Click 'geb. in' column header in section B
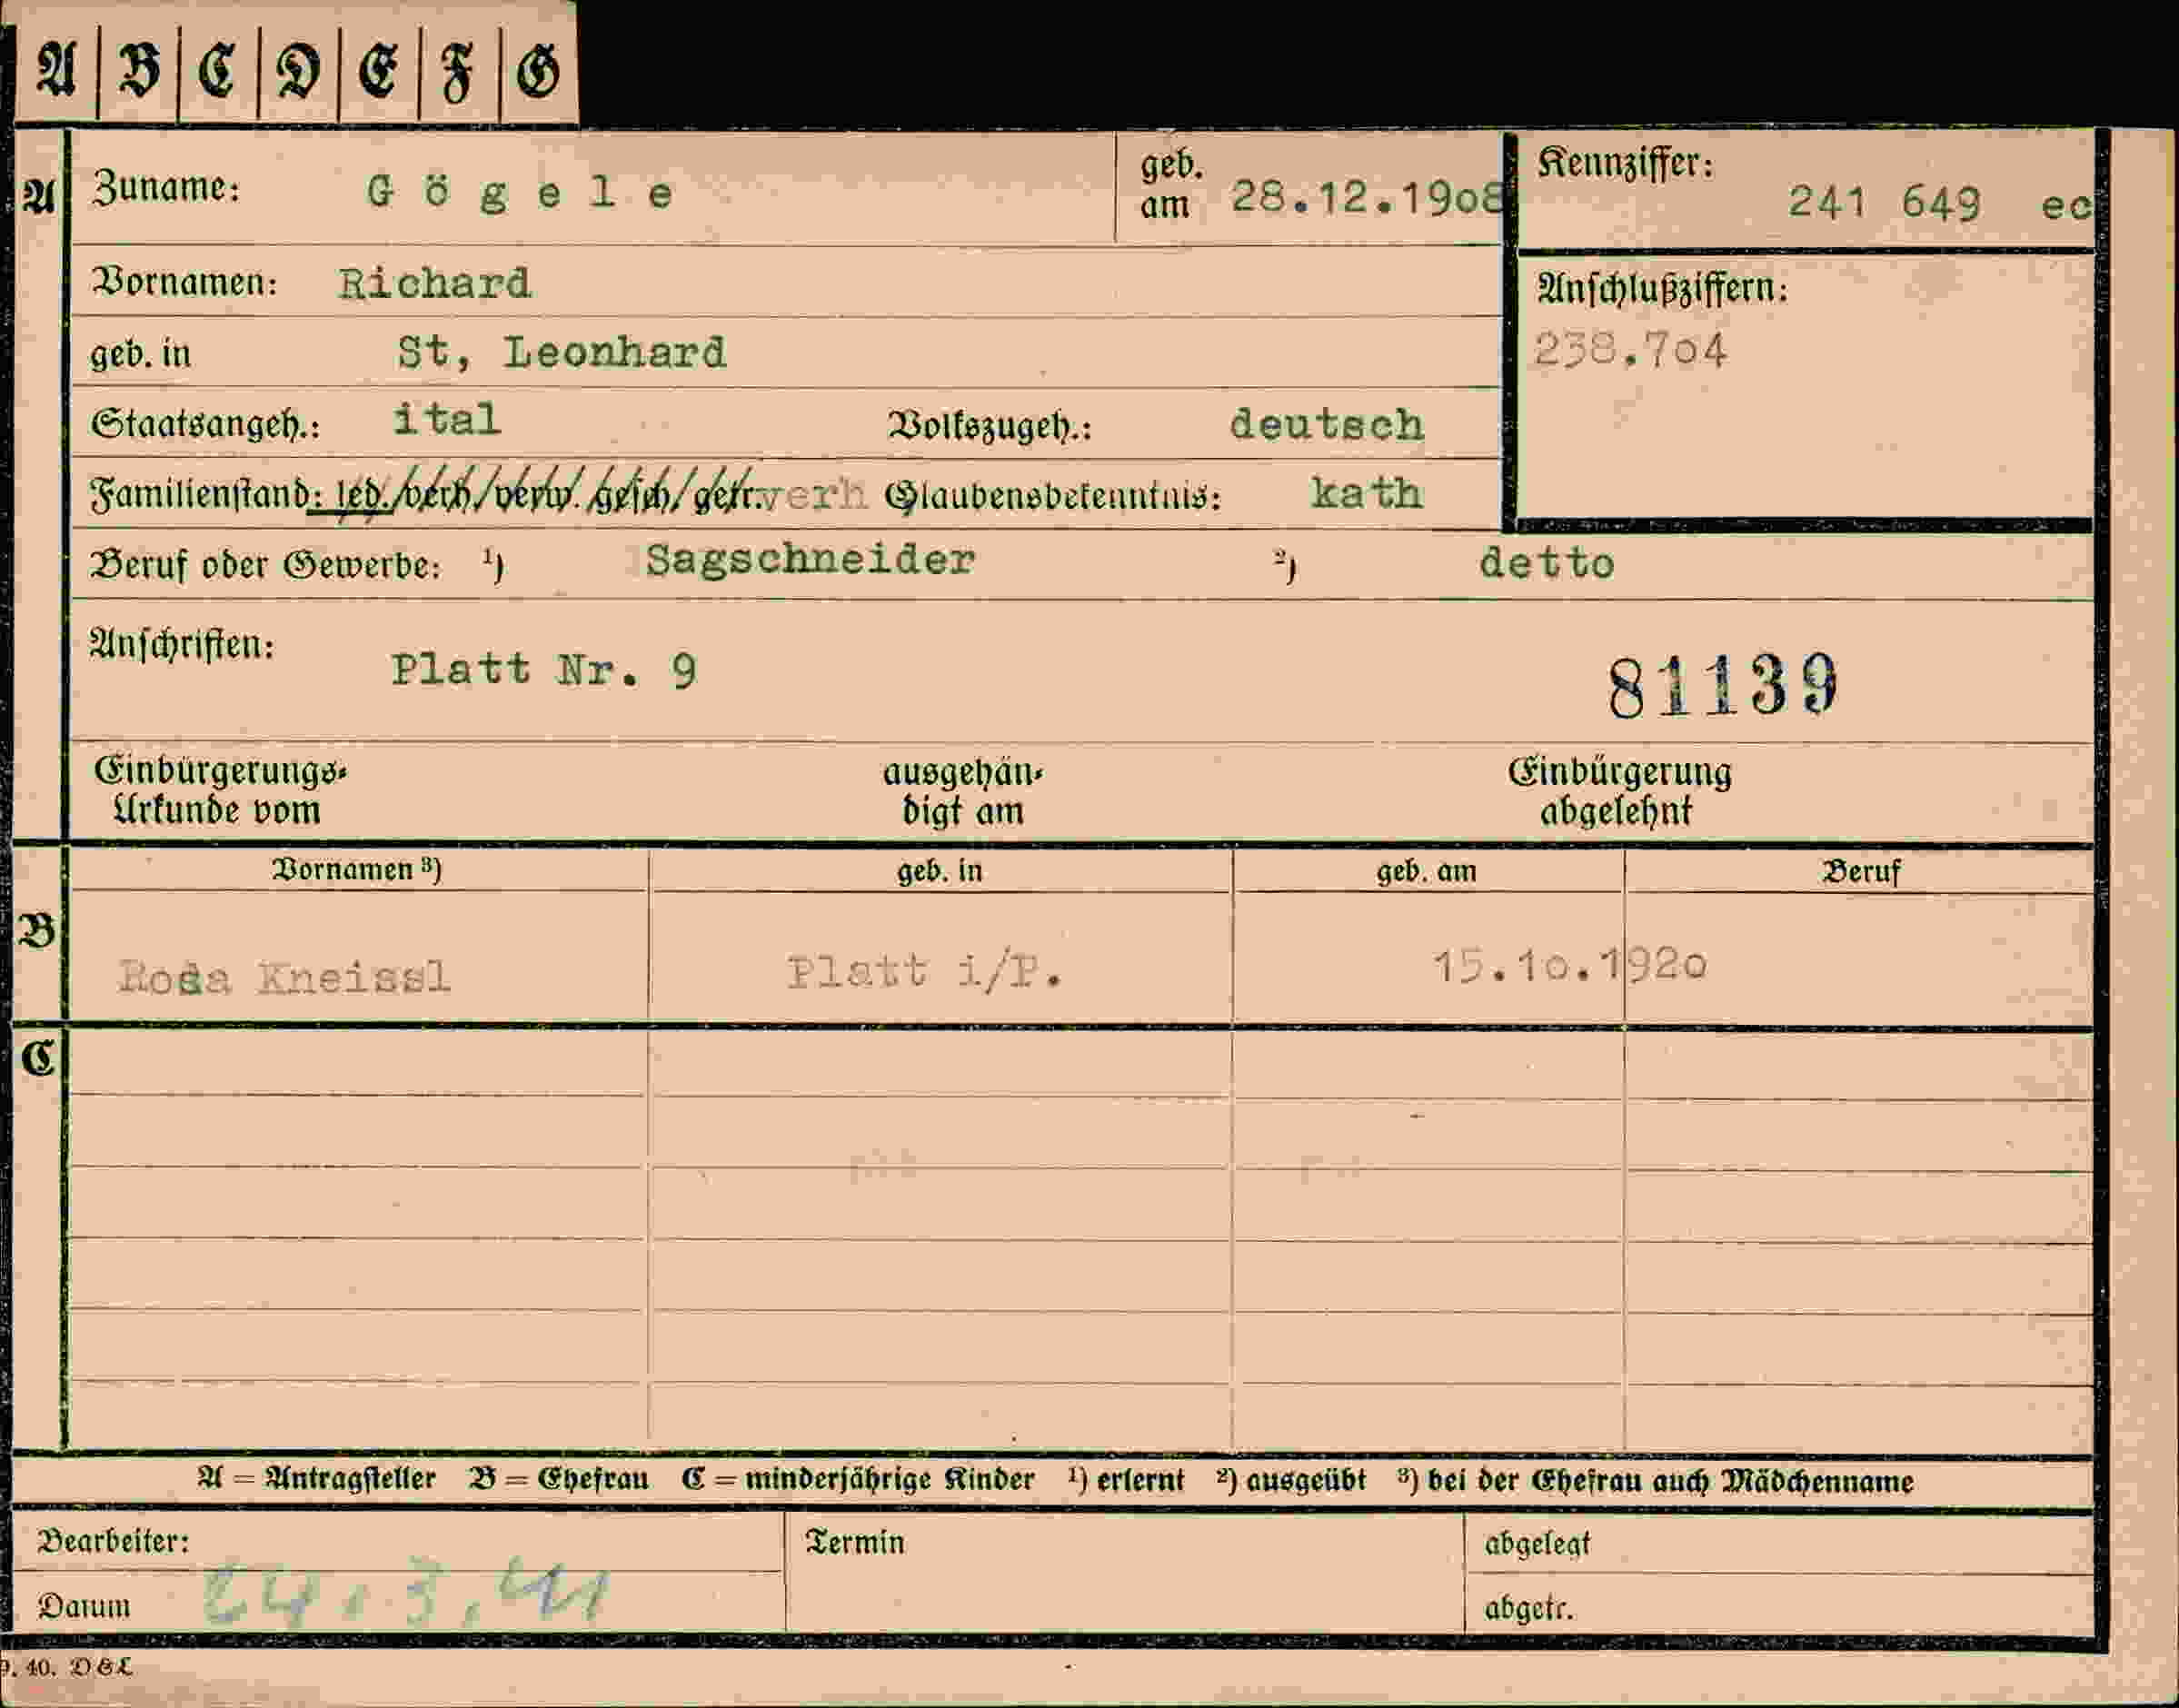The height and width of the screenshot is (1708, 2179). 940,871
